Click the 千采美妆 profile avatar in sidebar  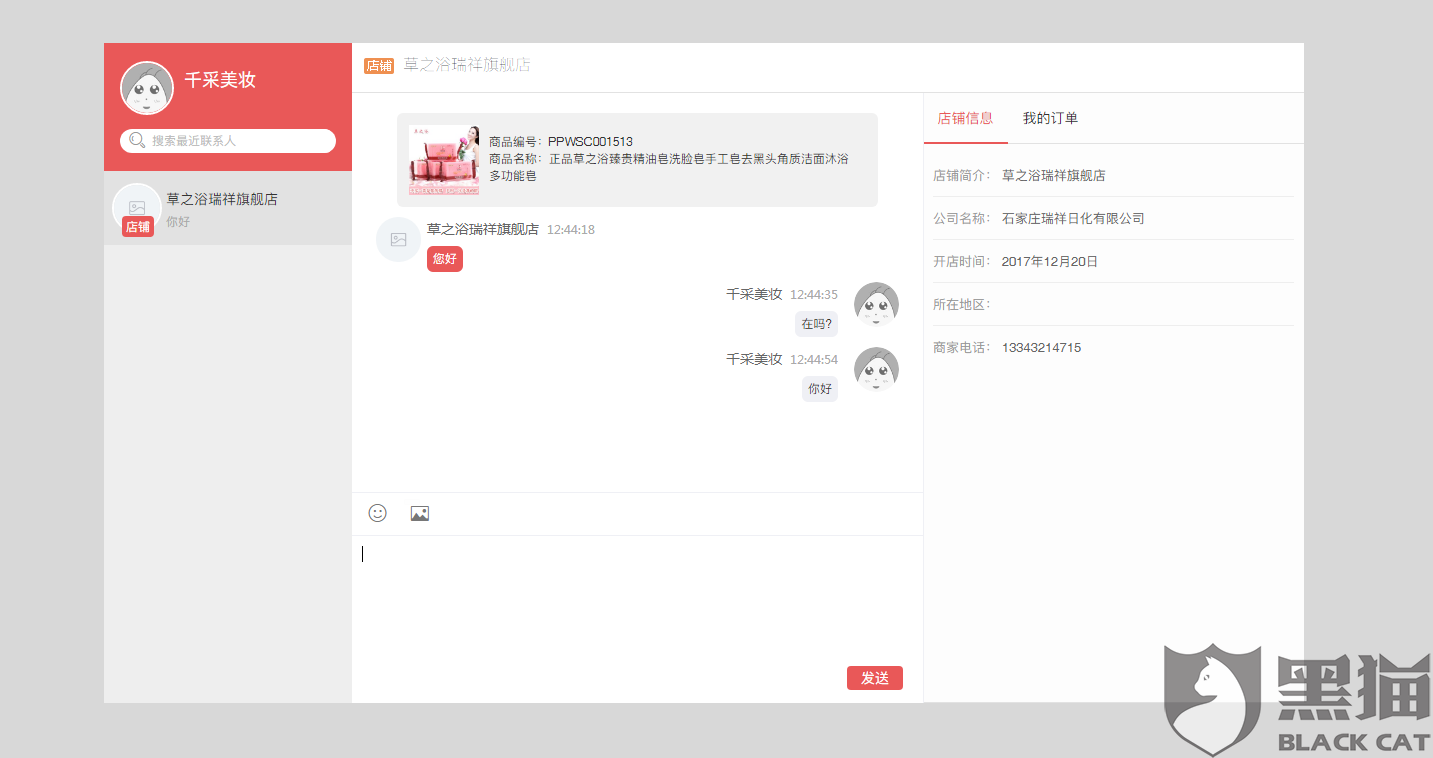(x=147, y=87)
